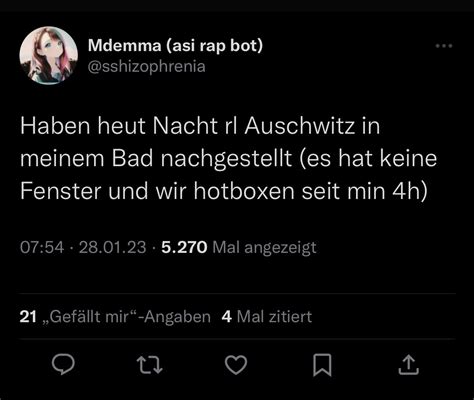474x400 pixels.
Task: Open the three-dot more options menu
Action: pos(444,46)
